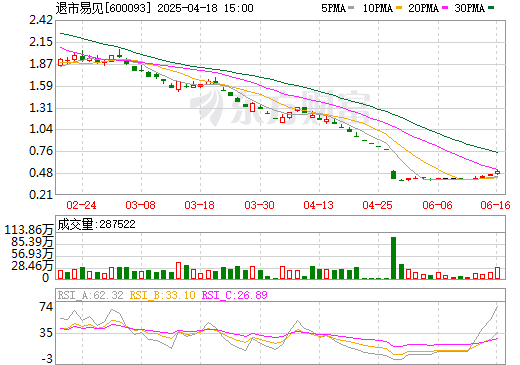Click the 85.39万 volume axis value
This screenshot has height=365, width=520.
click(x=32, y=242)
